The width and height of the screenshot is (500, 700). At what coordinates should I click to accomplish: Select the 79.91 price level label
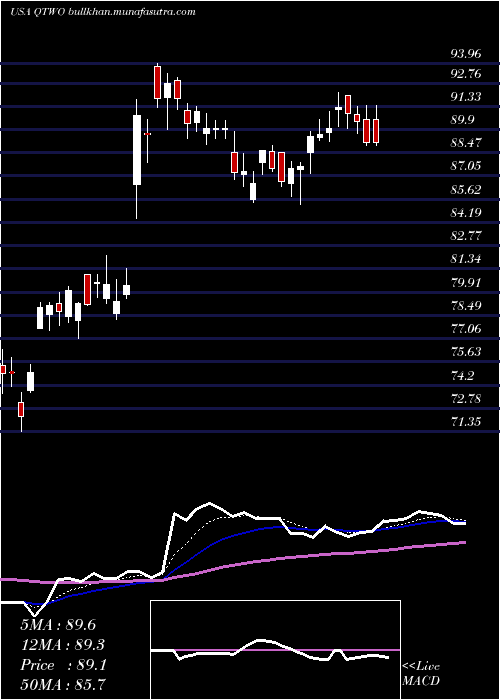(466, 283)
